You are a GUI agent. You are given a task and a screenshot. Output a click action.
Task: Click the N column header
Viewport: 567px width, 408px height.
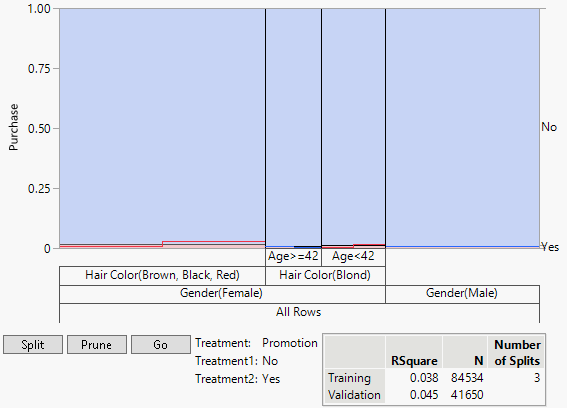click(479, 361)
